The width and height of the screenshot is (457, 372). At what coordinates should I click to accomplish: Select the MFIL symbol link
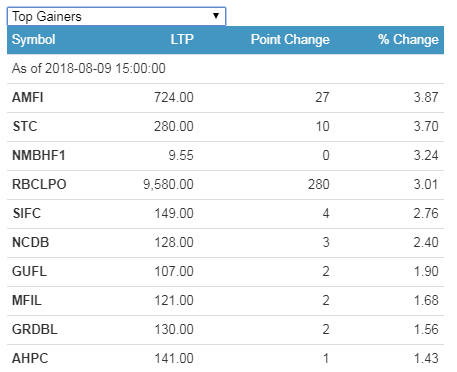27,301
